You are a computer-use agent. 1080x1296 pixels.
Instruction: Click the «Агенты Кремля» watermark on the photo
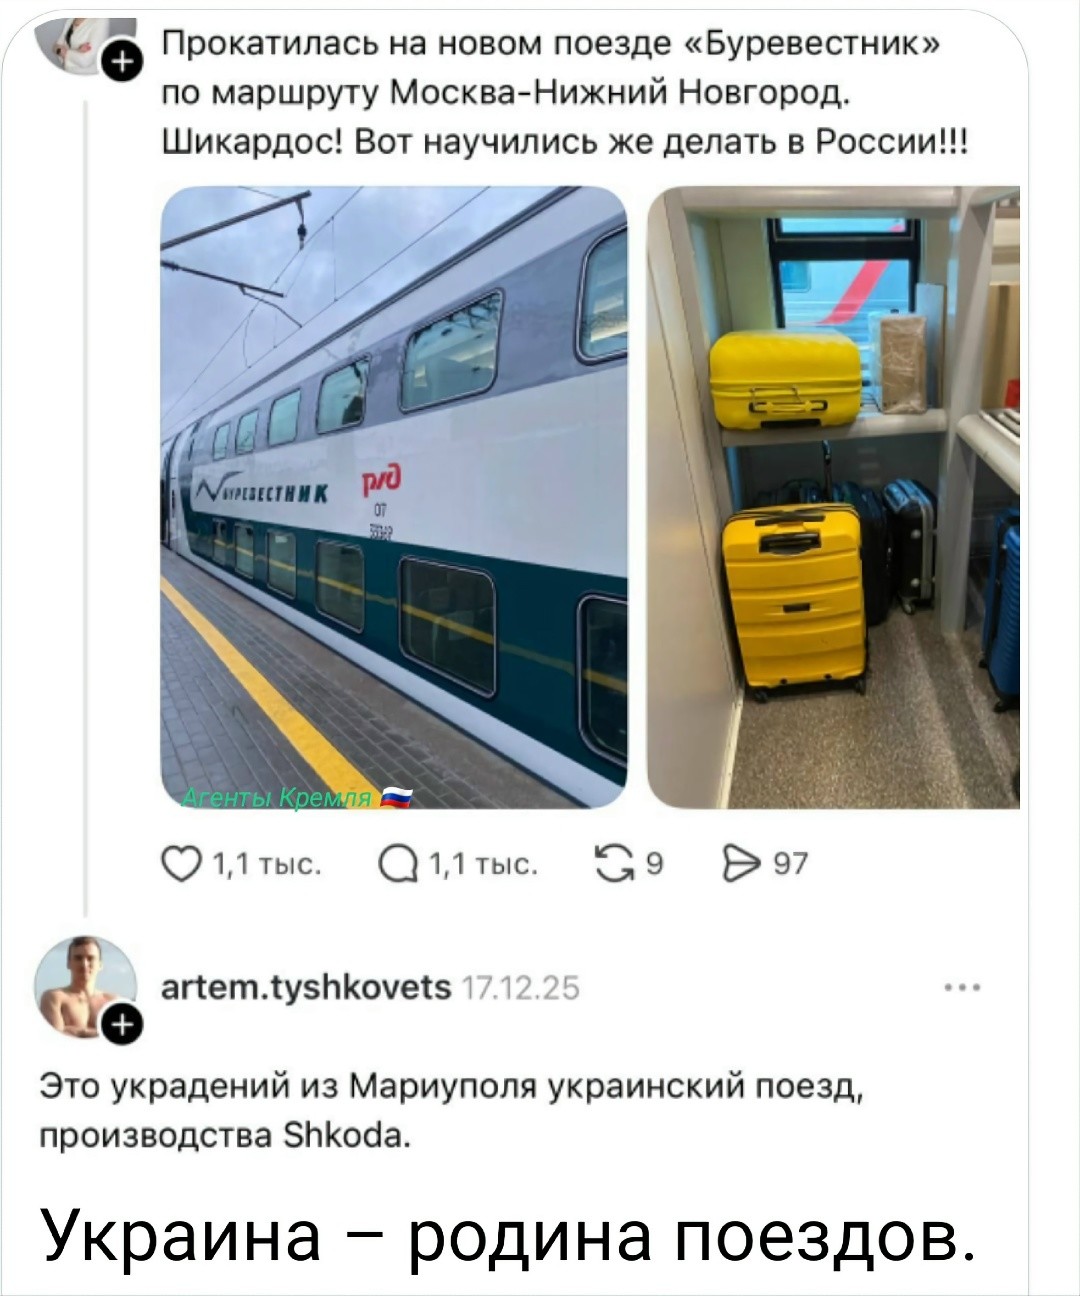tap(297, 797)
